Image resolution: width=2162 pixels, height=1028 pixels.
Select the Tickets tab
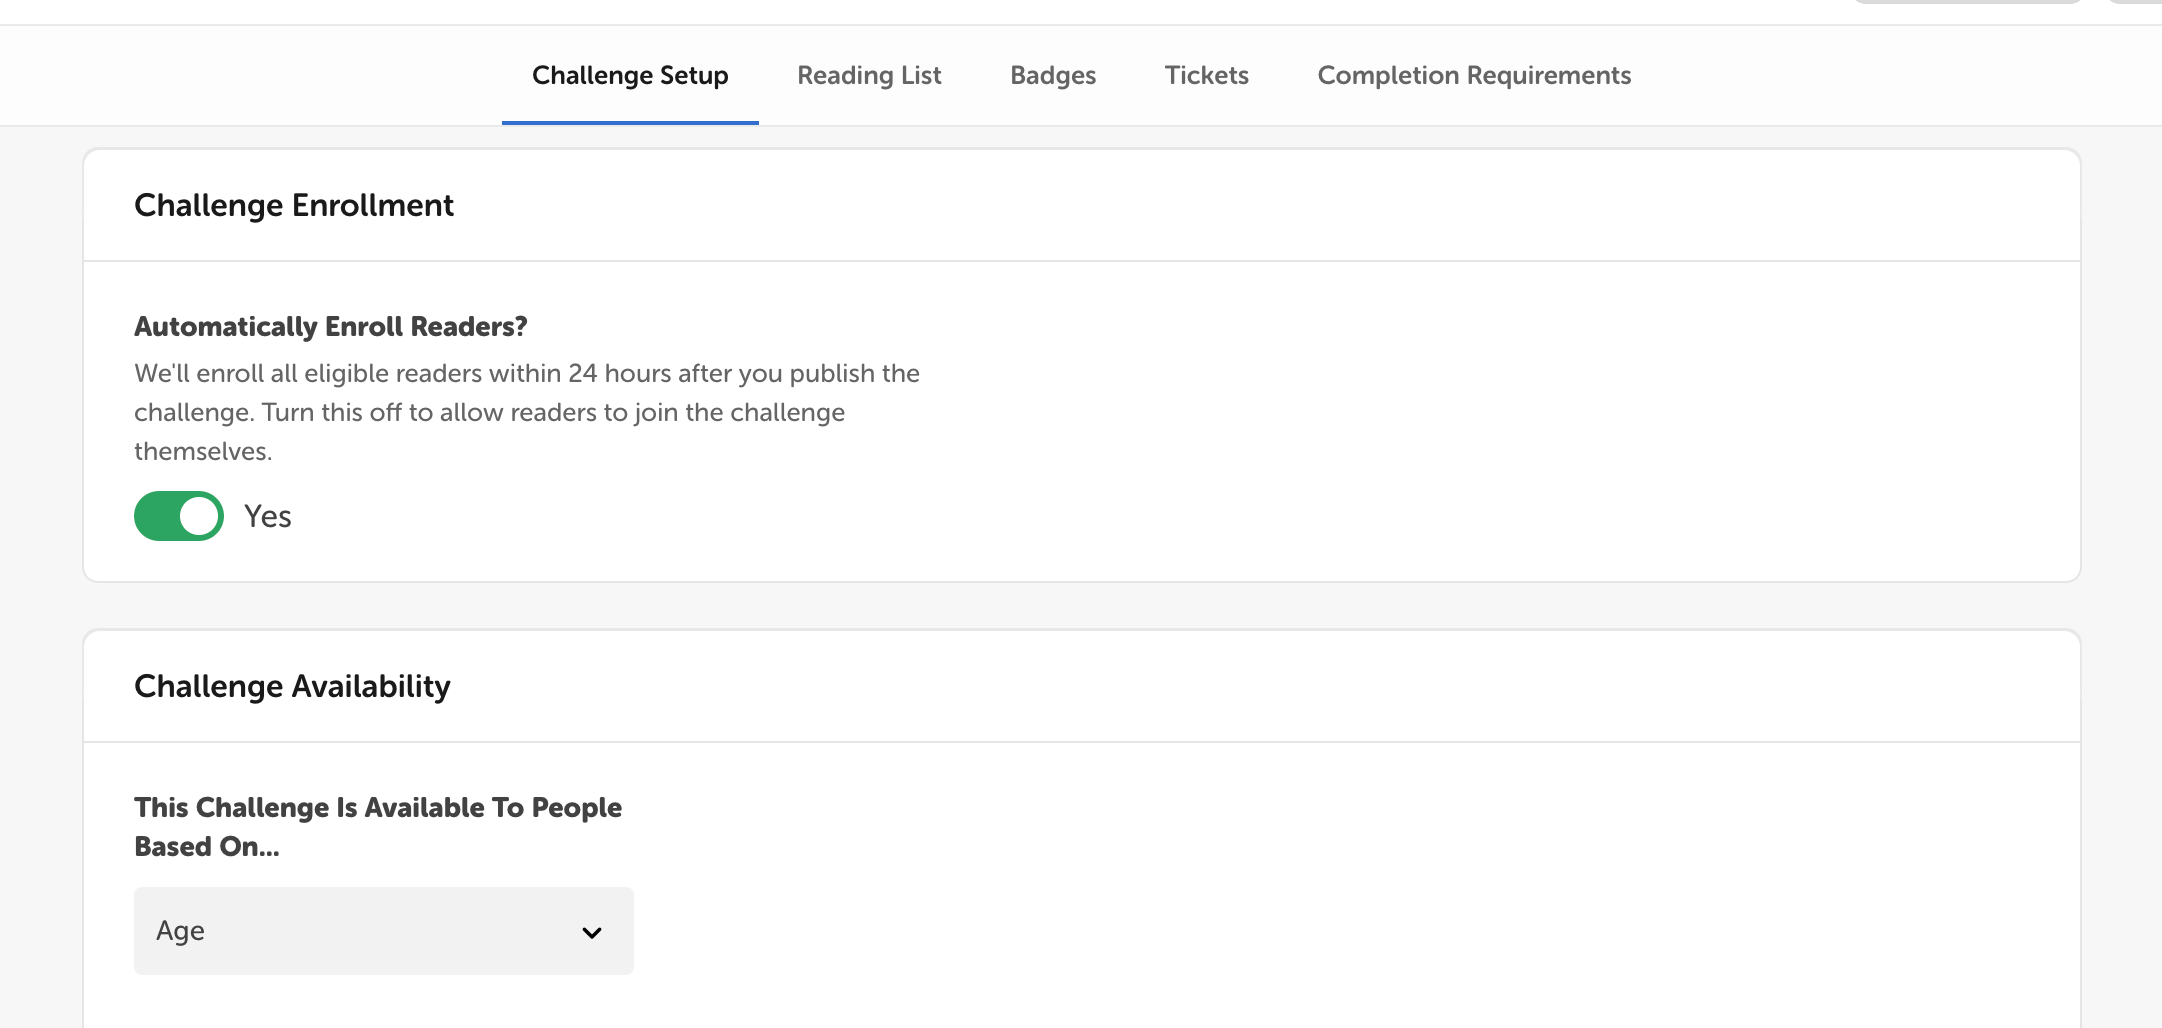click(1205, 75)
